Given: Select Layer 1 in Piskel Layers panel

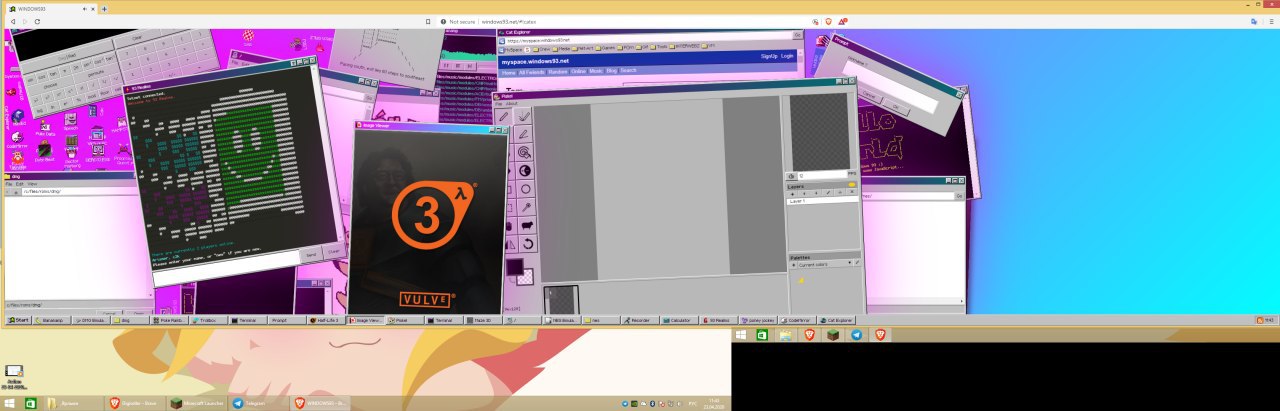Looking at the screenshot, I should pos(822,201).
